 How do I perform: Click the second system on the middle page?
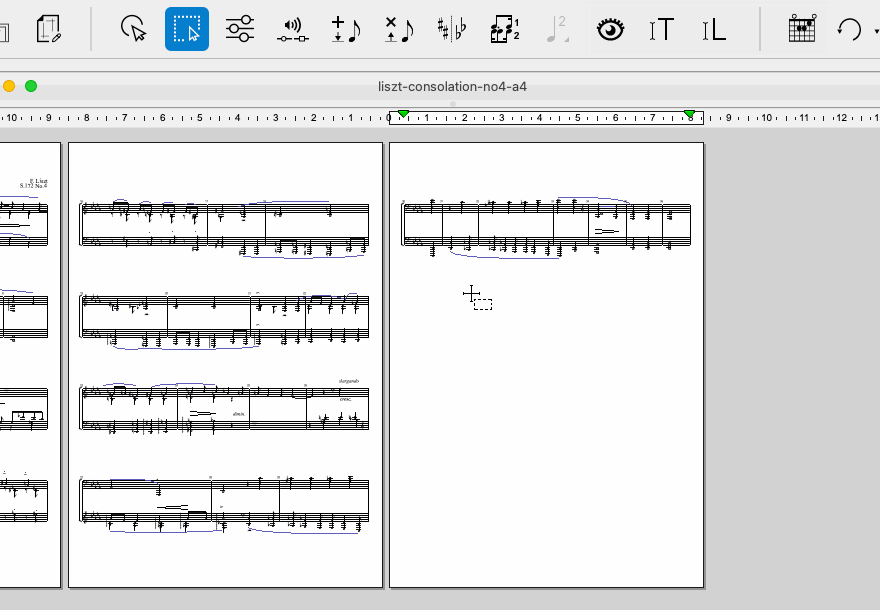[x=224, y=320]
